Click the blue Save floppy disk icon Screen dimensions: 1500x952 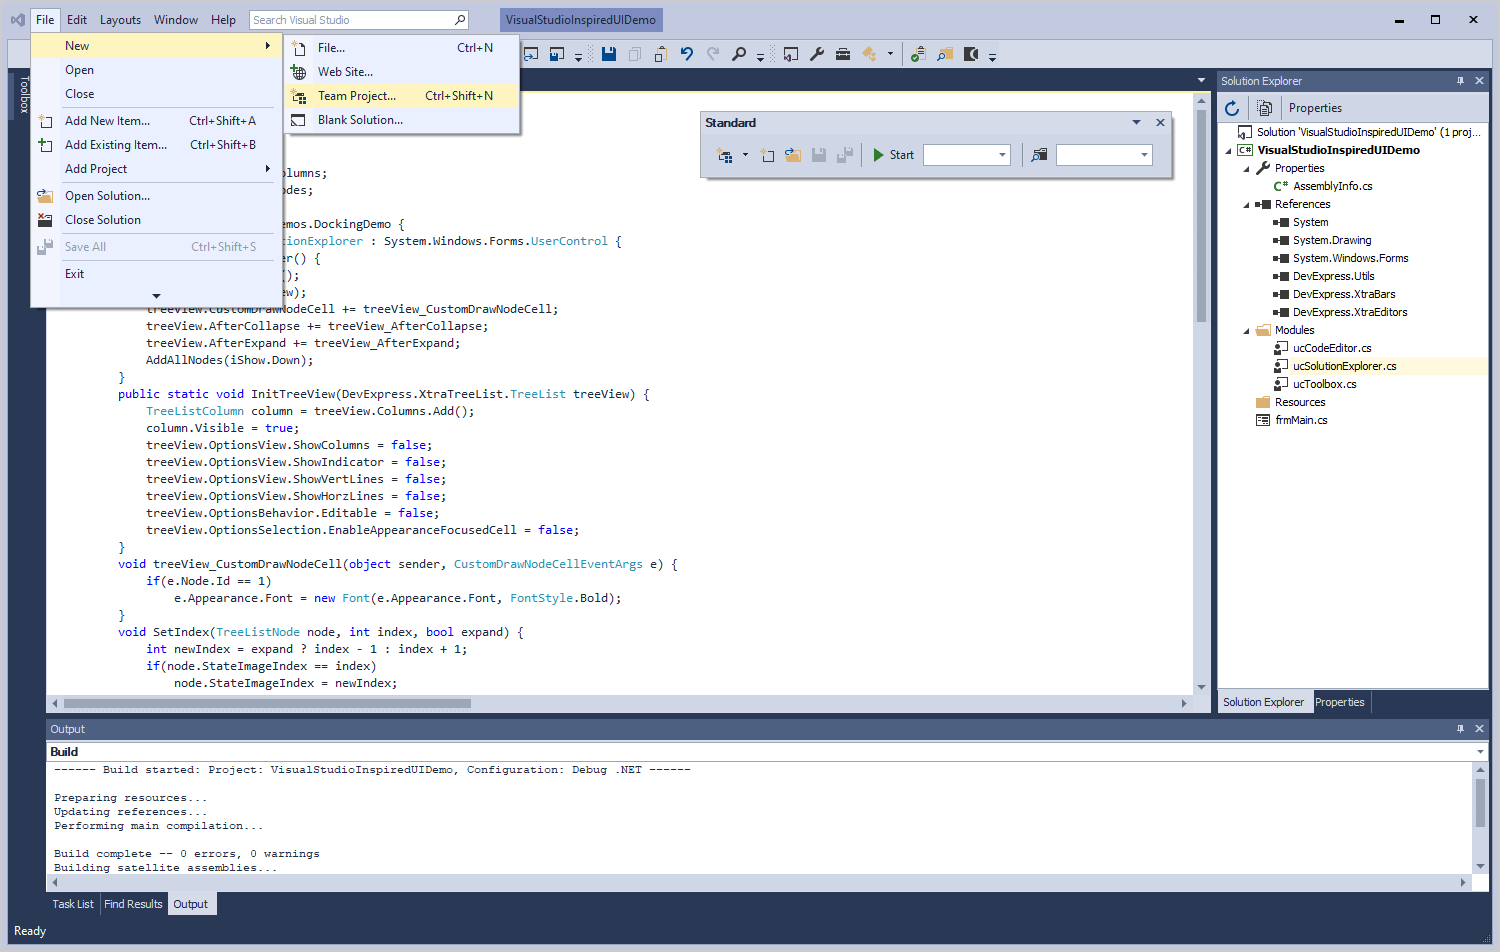(608, 54)
